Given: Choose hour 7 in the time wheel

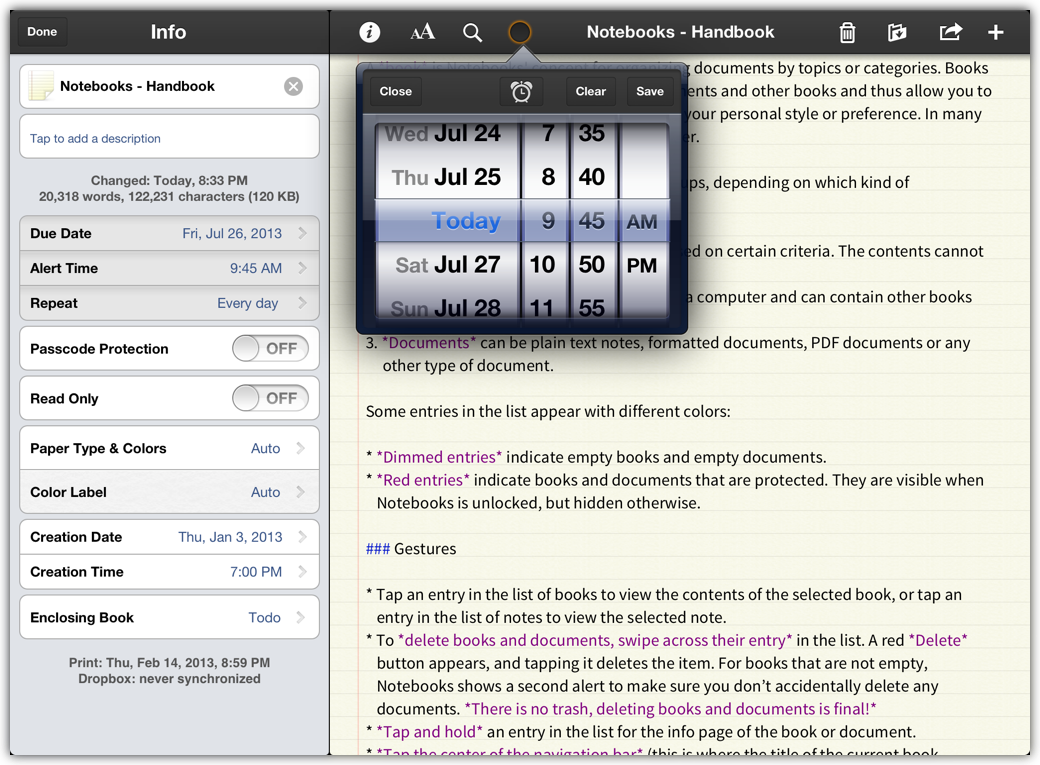Looking at the screenshot, I should [548, 134].
